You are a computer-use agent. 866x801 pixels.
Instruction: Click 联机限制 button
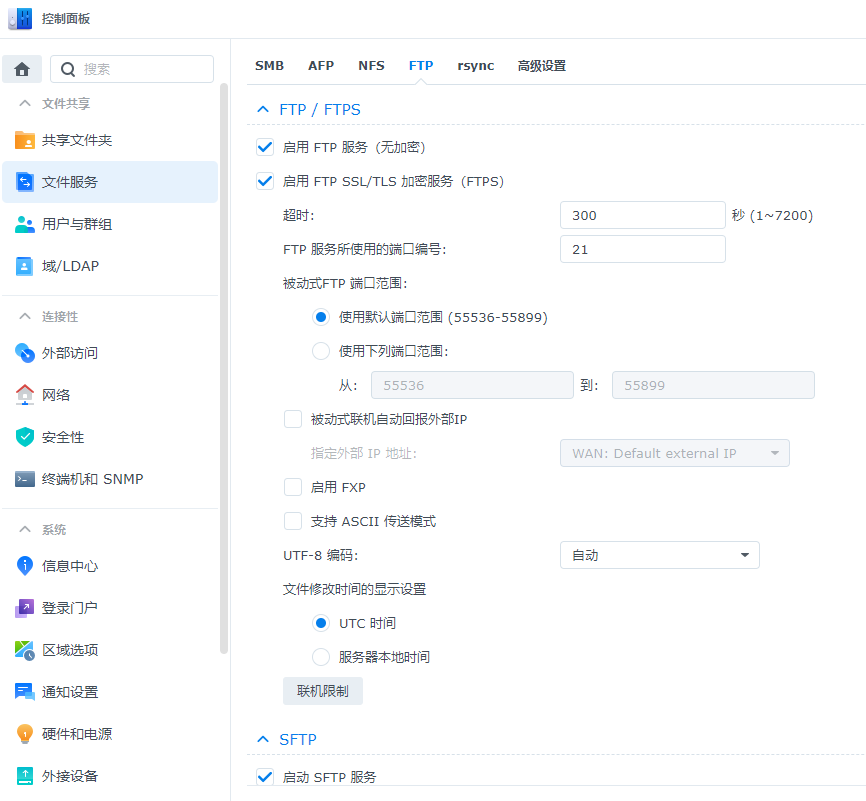323,691
